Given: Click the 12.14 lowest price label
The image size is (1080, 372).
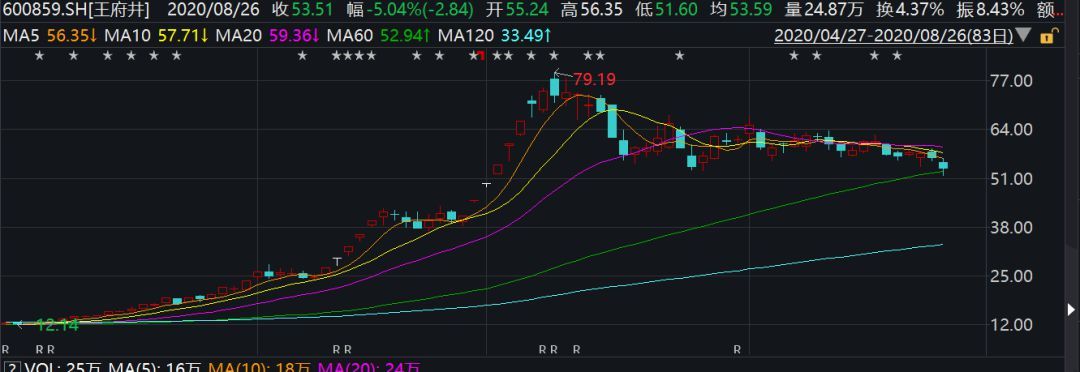Looking at the screenshot, I should [x=57, y=324].
